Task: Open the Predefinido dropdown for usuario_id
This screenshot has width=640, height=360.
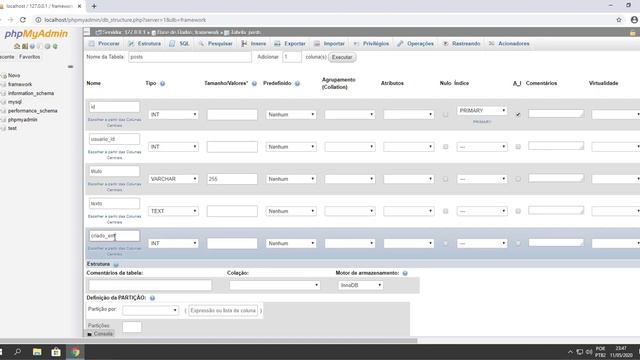Action: point(291,147)
